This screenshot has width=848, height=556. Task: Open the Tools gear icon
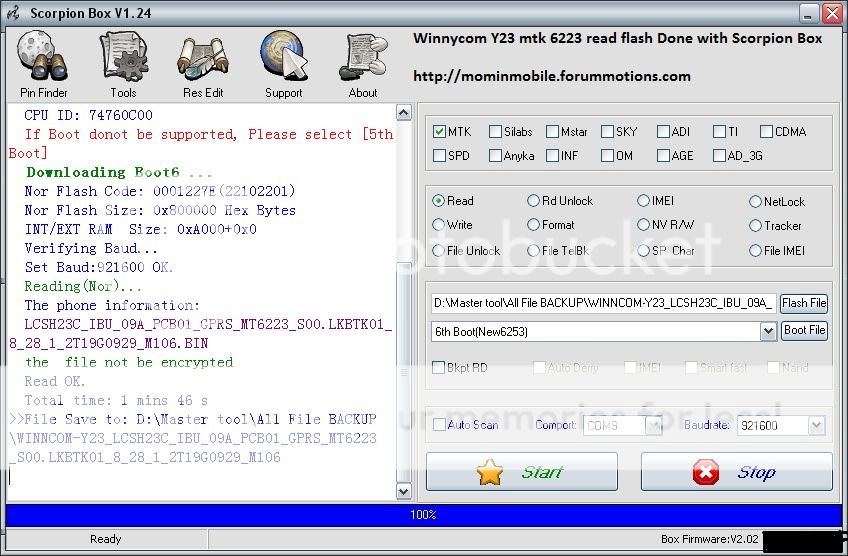123,64
